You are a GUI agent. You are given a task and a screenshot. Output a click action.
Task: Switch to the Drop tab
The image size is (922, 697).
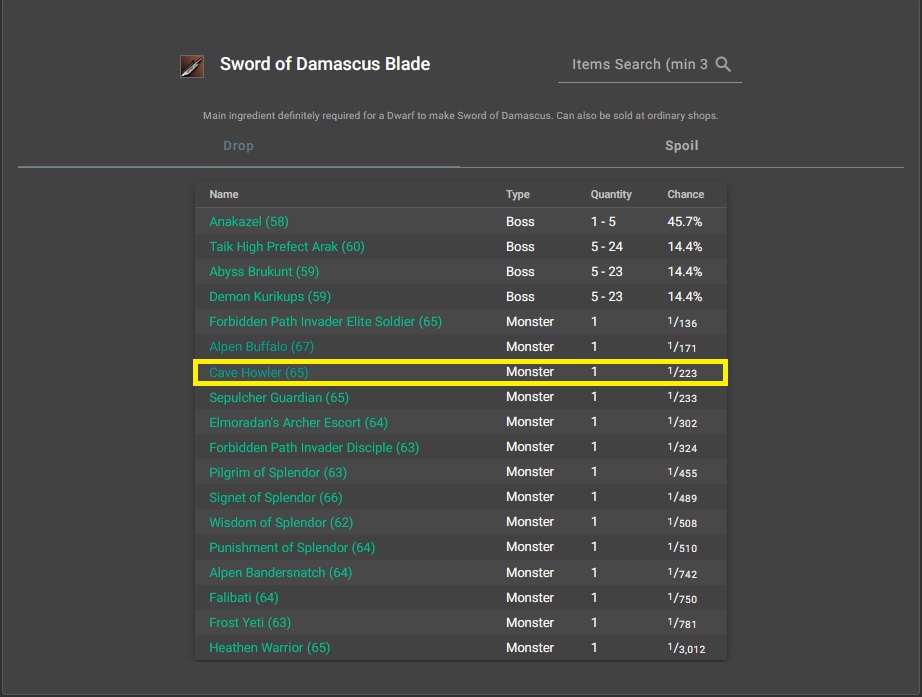(238, 146)
